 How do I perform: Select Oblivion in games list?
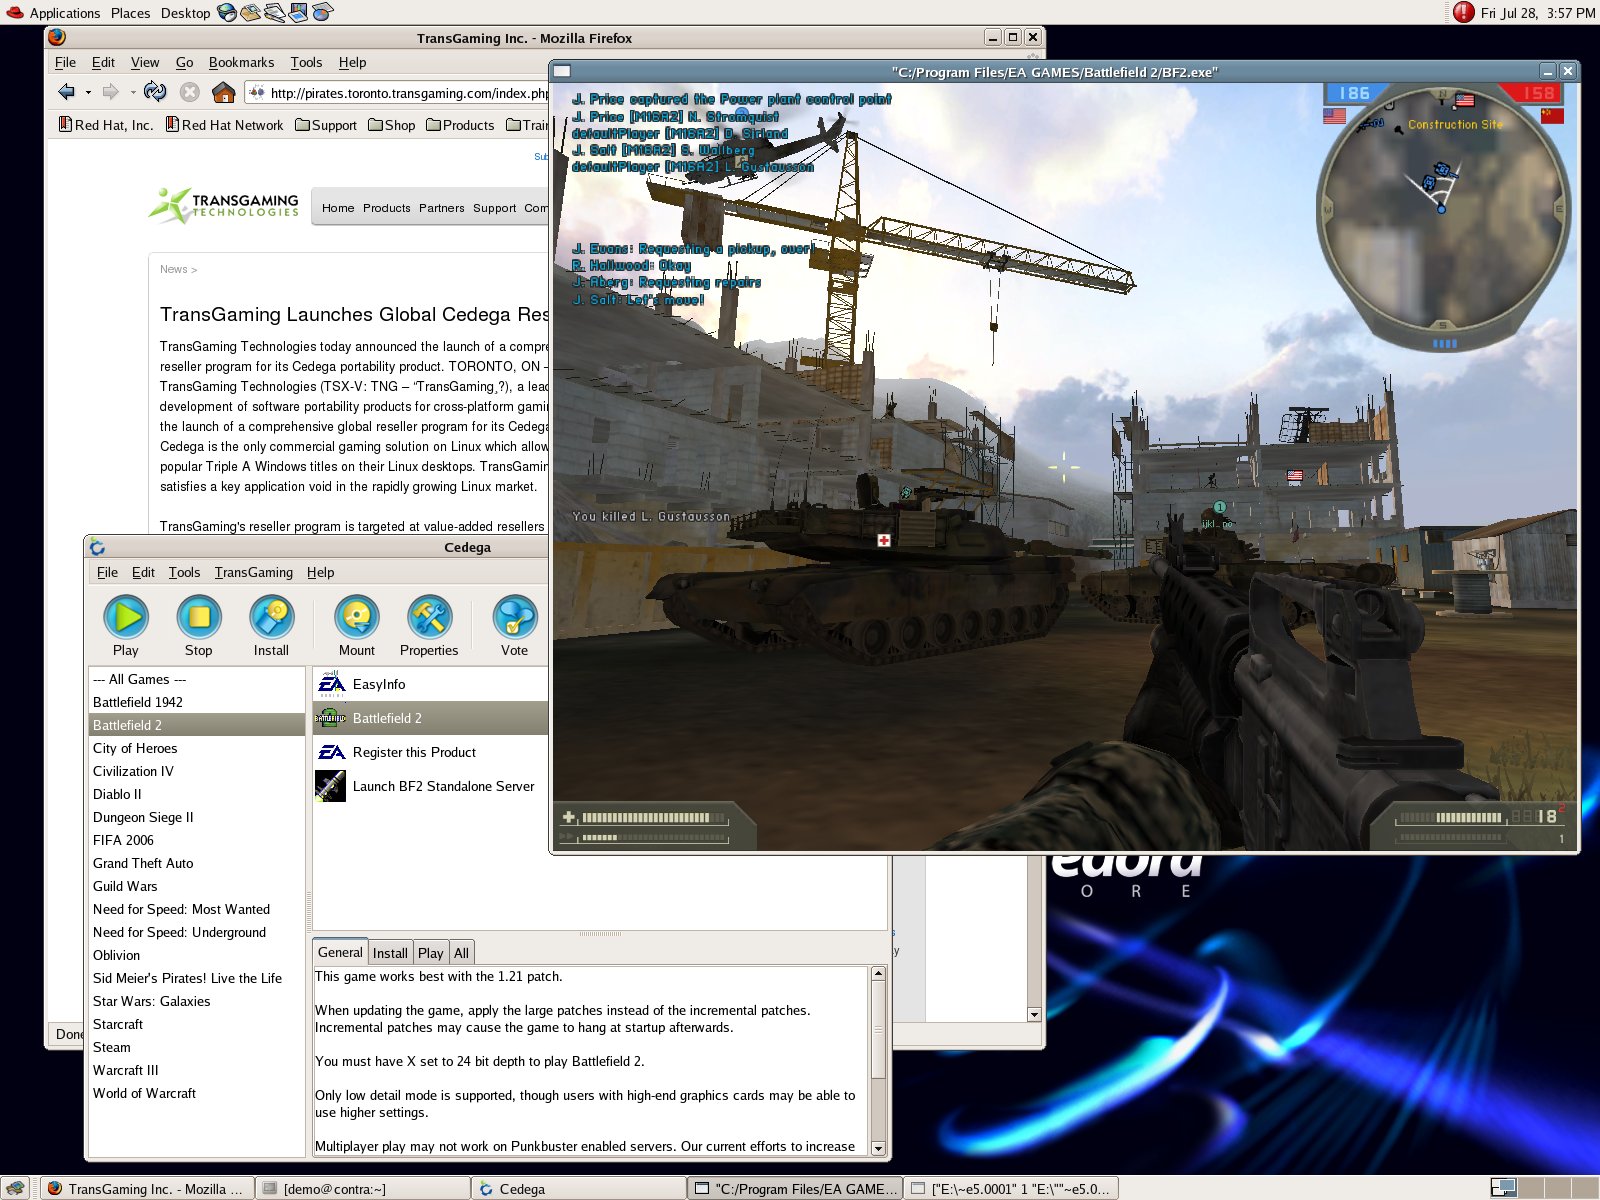(197, 955)
